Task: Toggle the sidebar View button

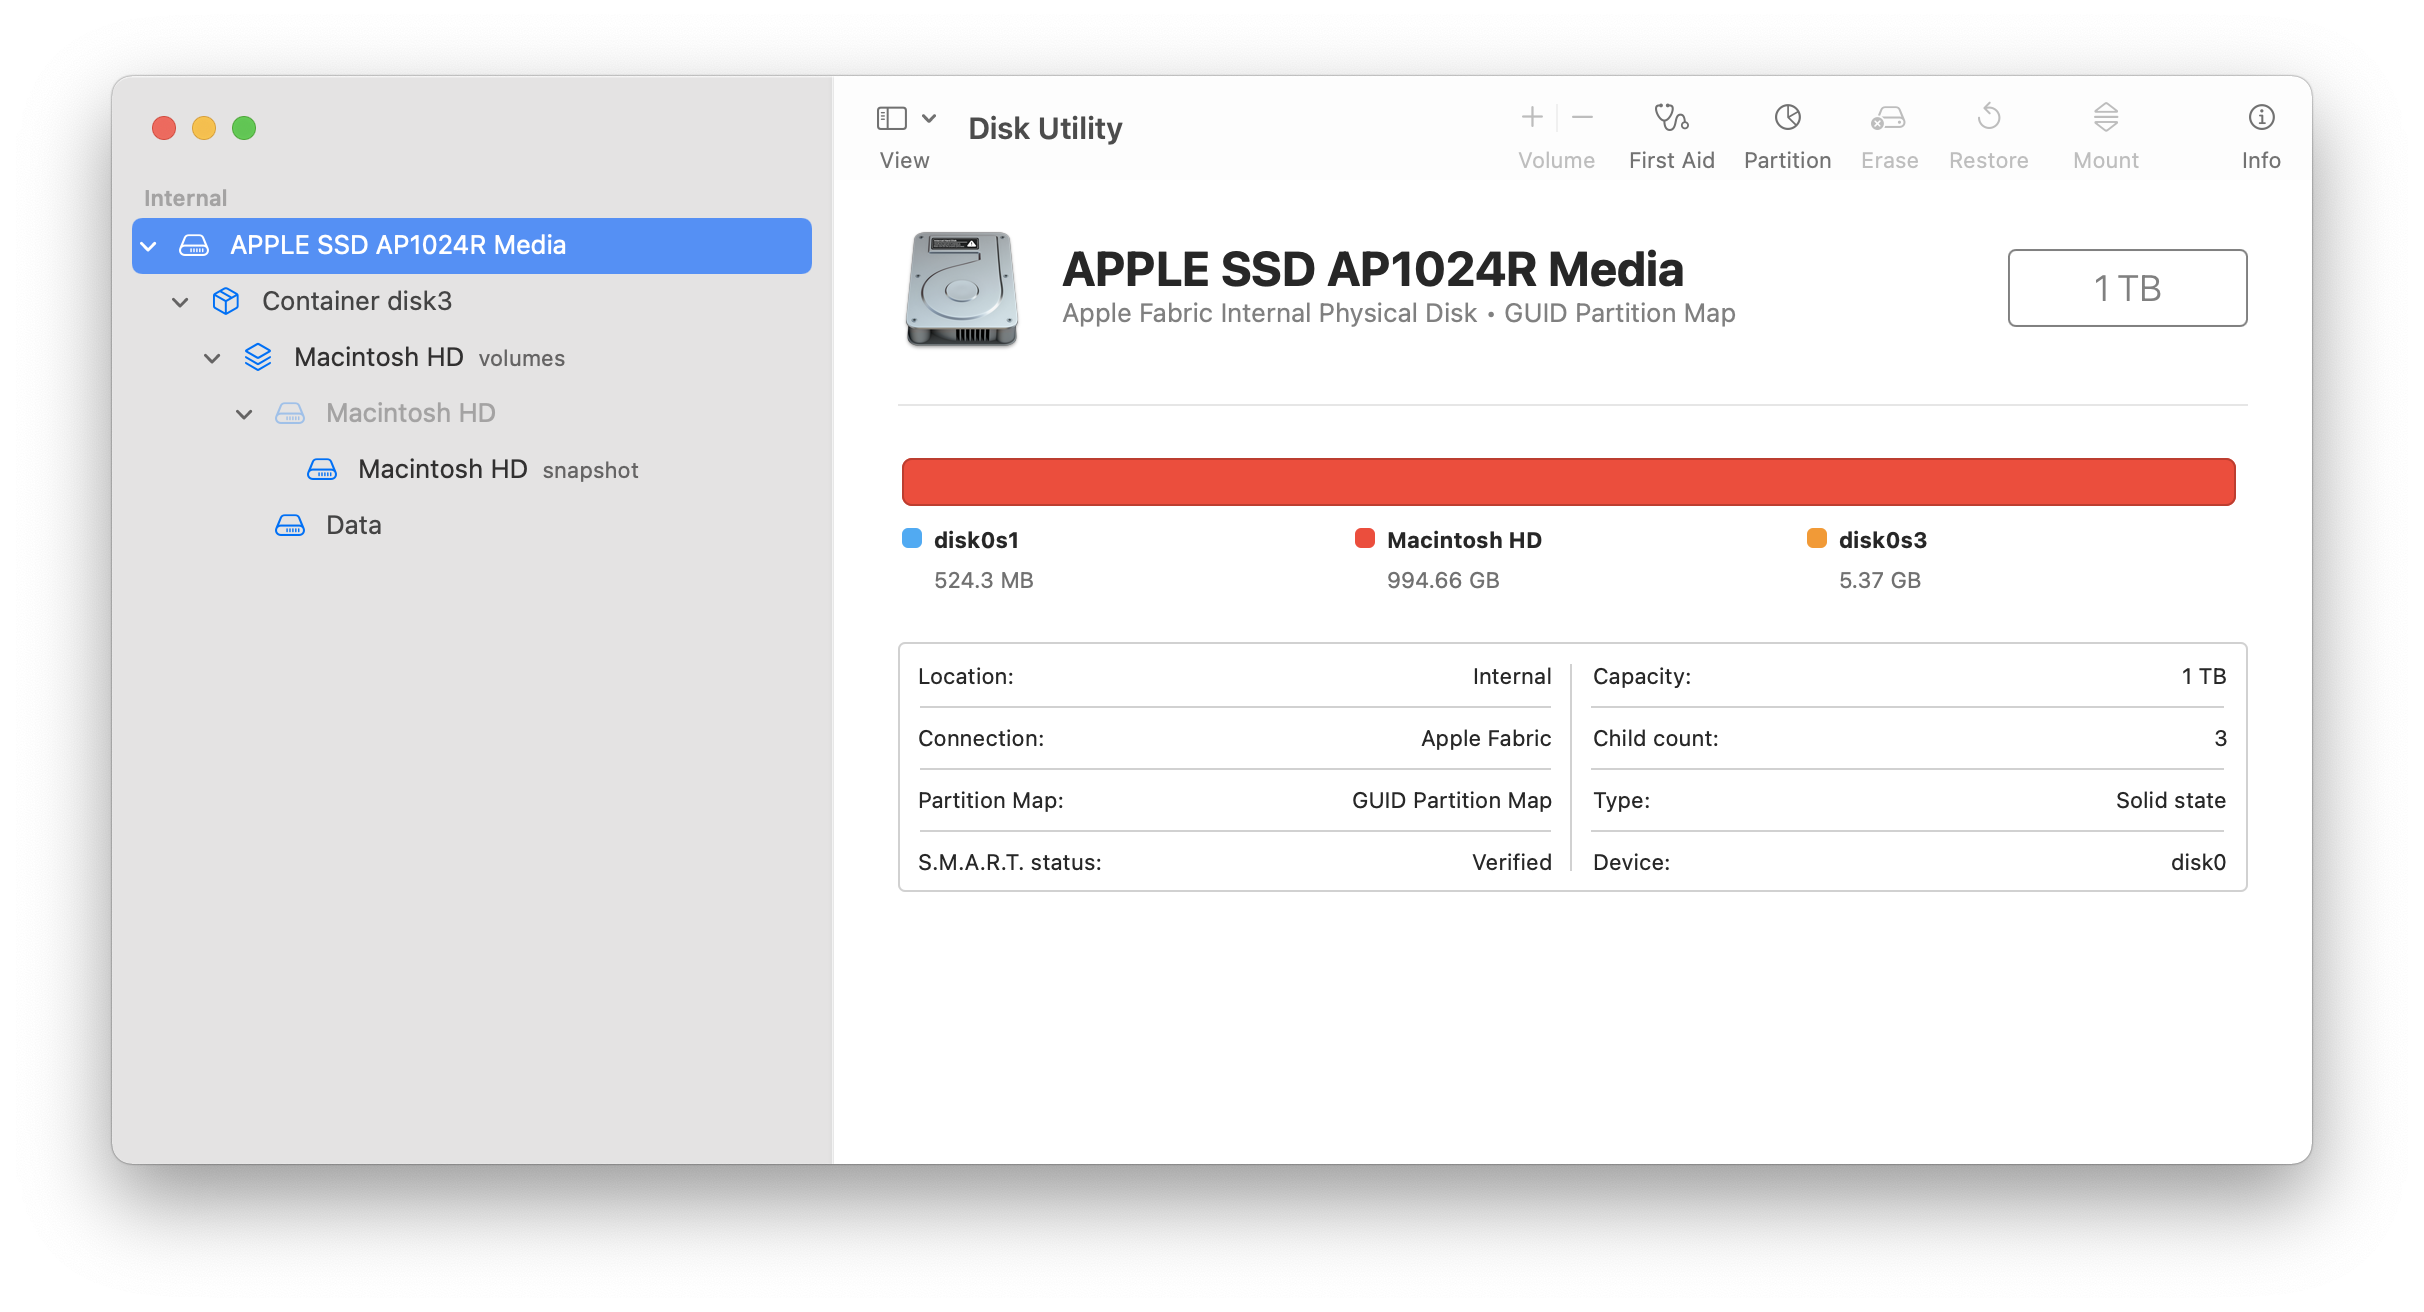Action: (891, 119)
